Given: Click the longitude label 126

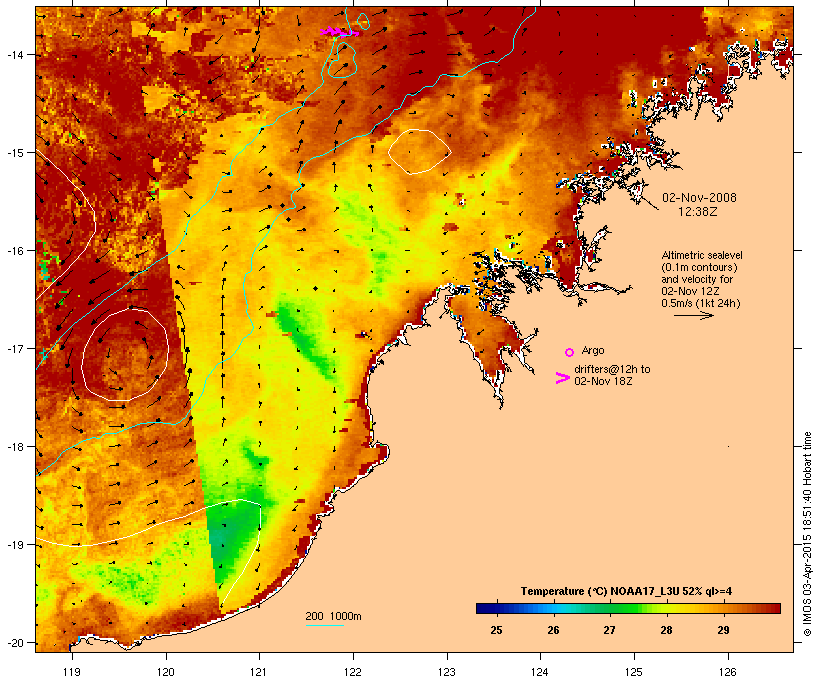Looking at the screenshot, I should tap(727, 672).
